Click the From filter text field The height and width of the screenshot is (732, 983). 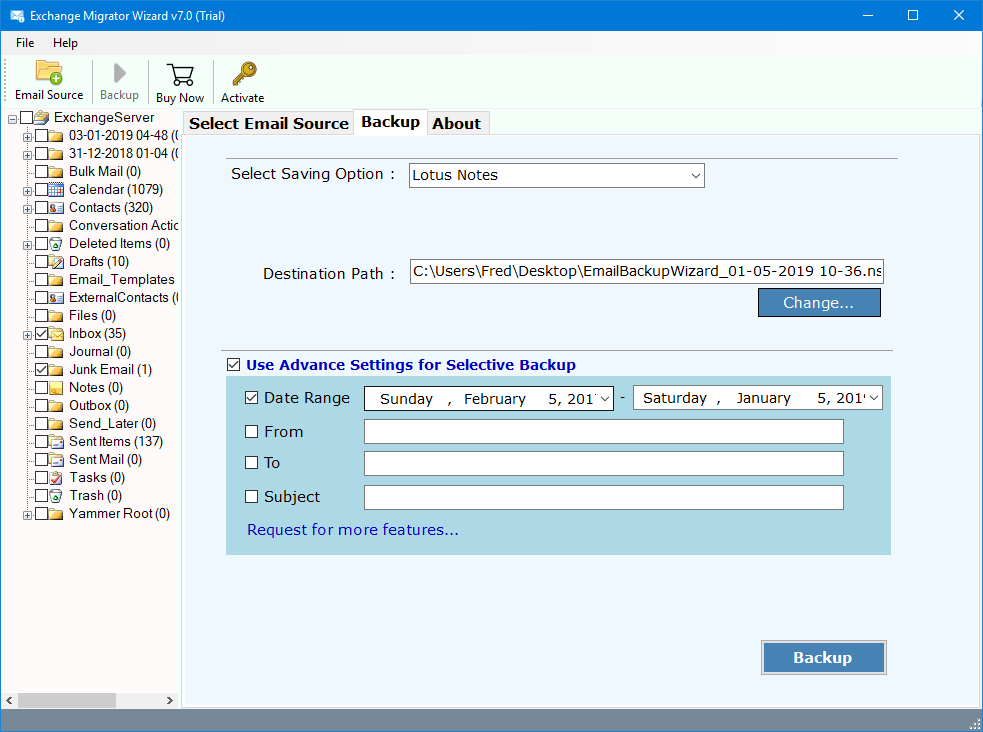[x=604, y=432]
